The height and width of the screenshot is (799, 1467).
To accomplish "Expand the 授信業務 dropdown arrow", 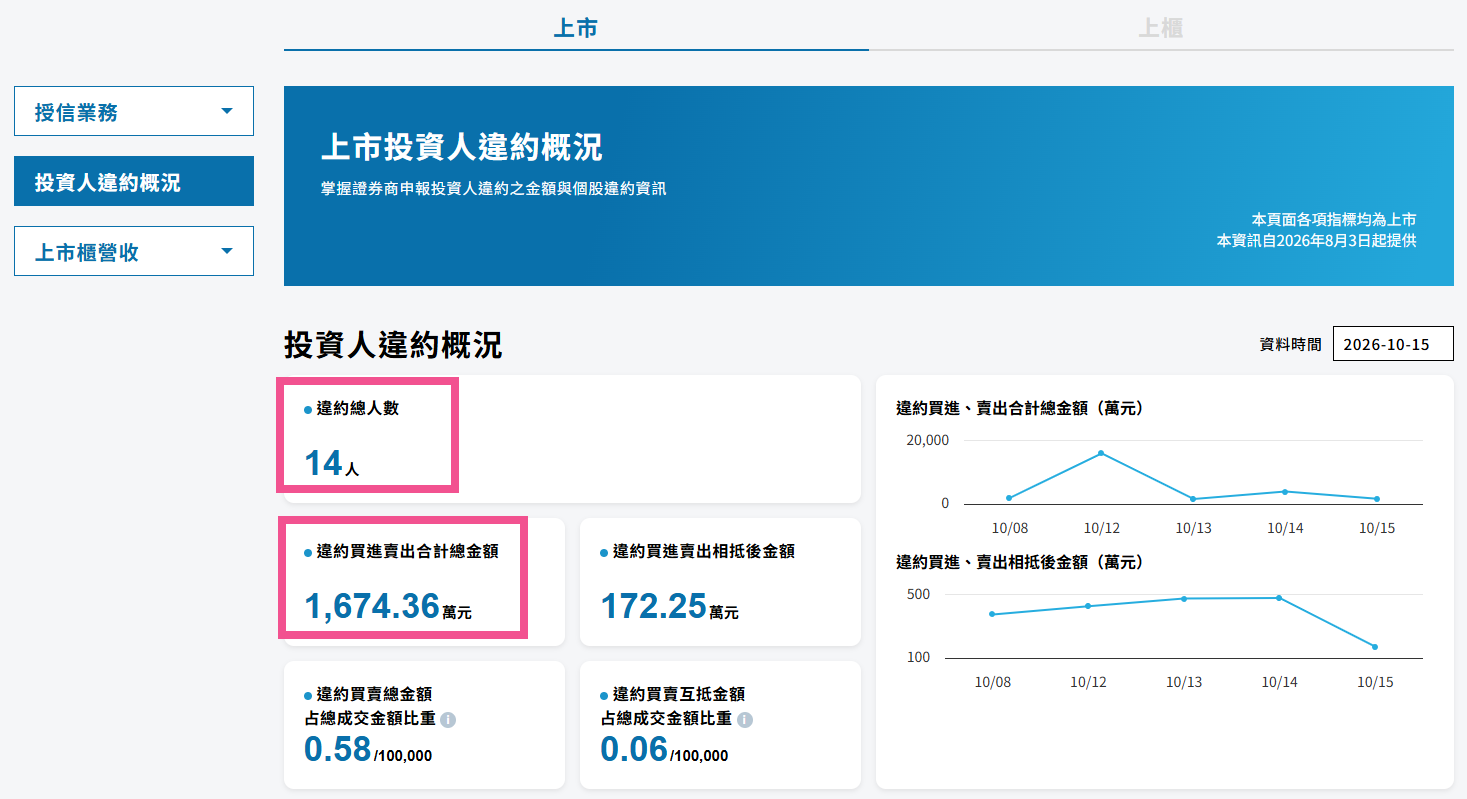I will tap(226, 111).
